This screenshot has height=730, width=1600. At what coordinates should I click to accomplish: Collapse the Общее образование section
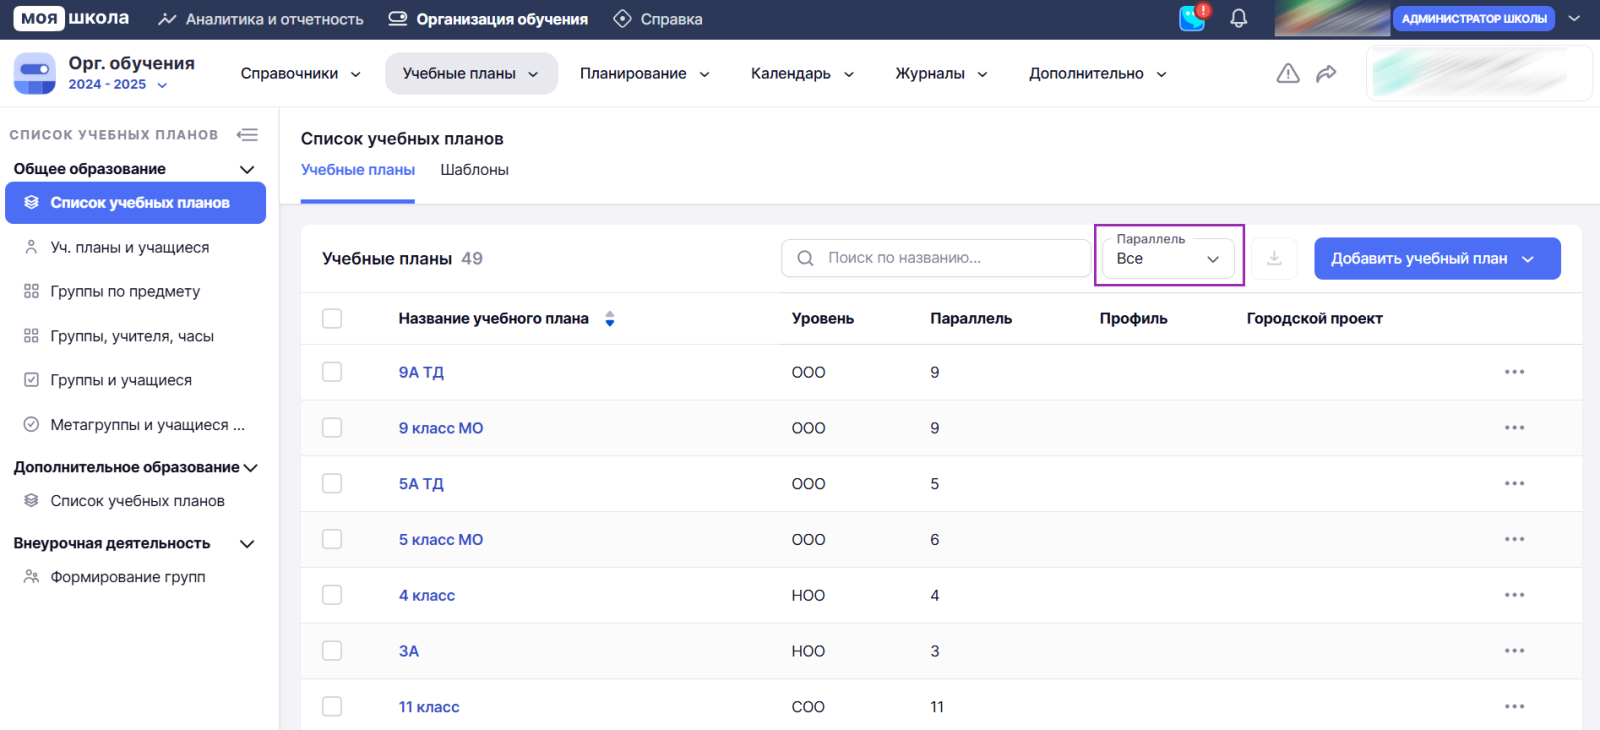247,169
